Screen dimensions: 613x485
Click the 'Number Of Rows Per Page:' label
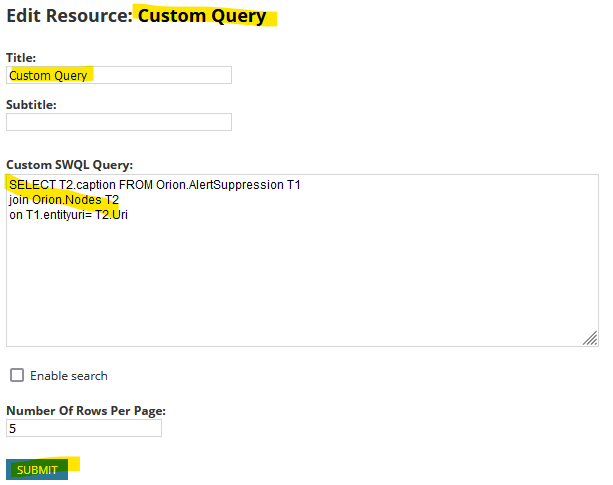pos(86,411)
